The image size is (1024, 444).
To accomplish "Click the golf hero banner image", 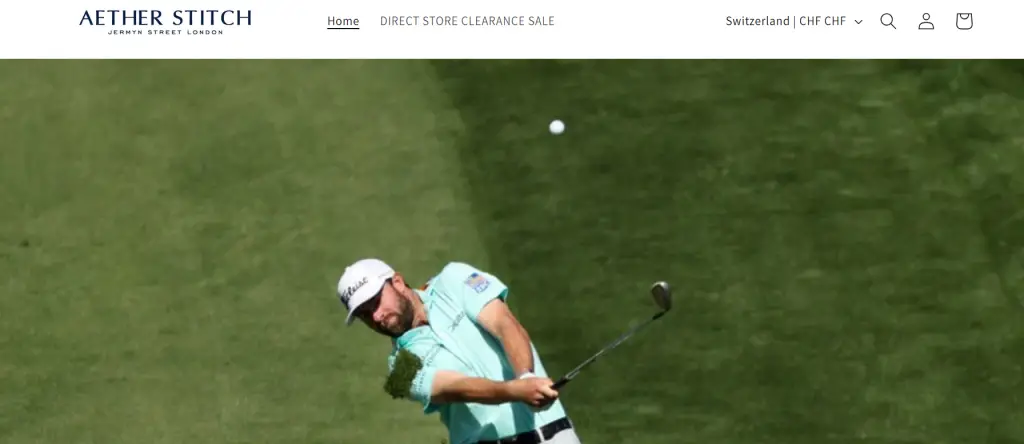I will coord(512,251).
